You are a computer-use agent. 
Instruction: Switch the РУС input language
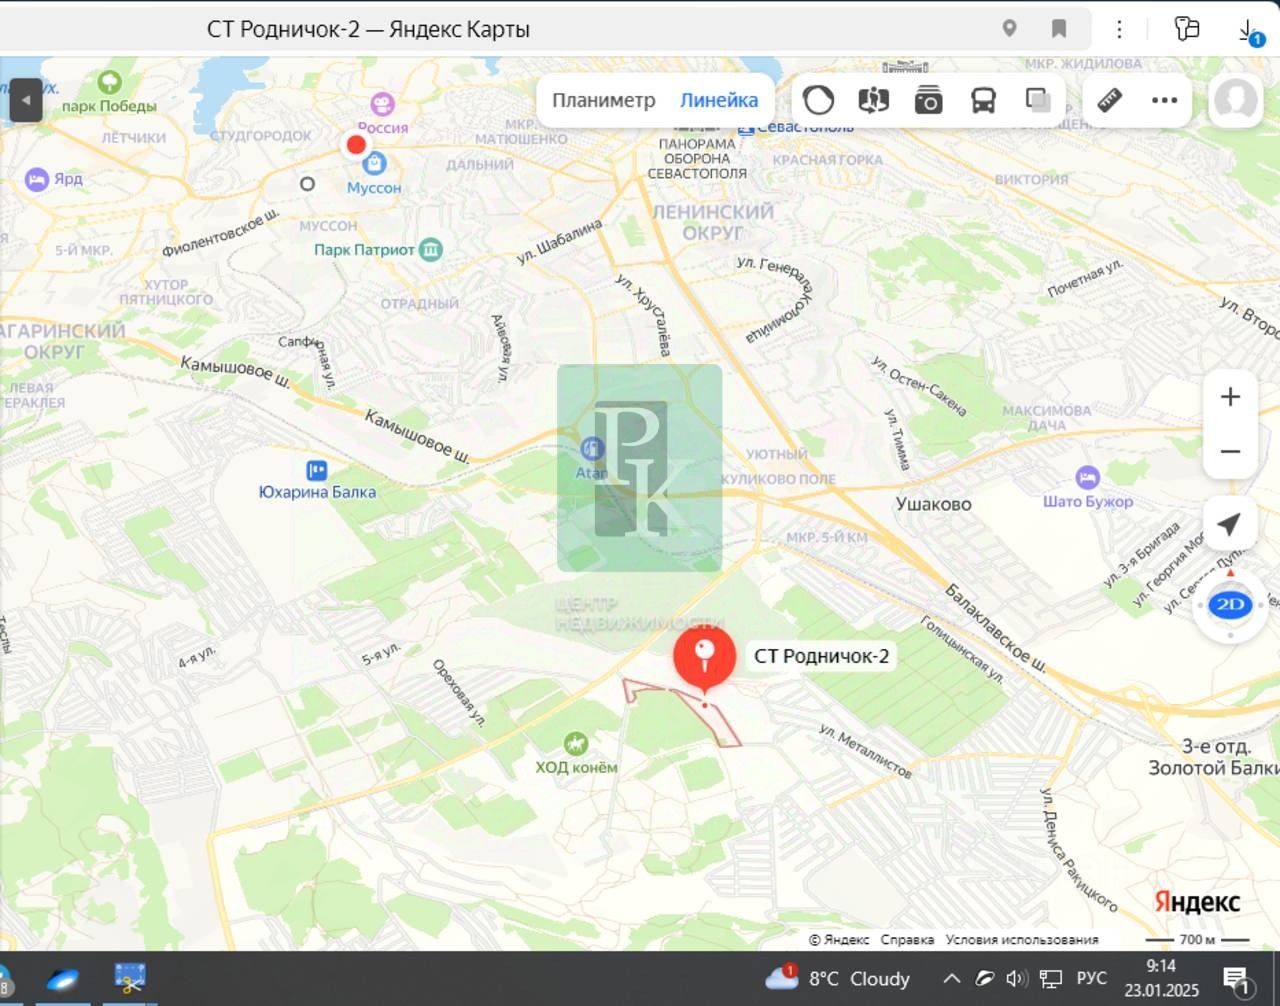(x=1091, y=978)
